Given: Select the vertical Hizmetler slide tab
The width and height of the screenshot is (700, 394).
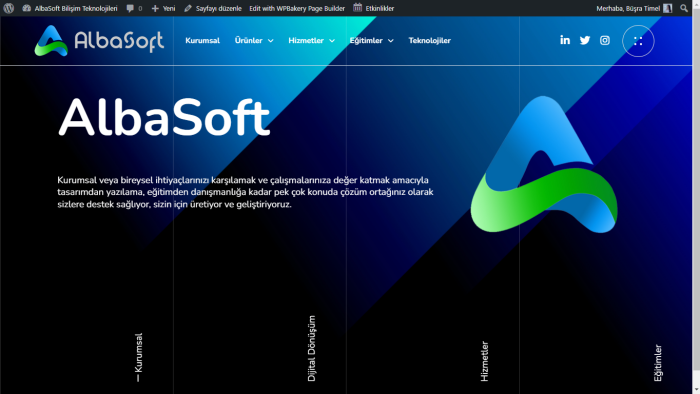Looking at the screenshot, I should pos(484,361).
